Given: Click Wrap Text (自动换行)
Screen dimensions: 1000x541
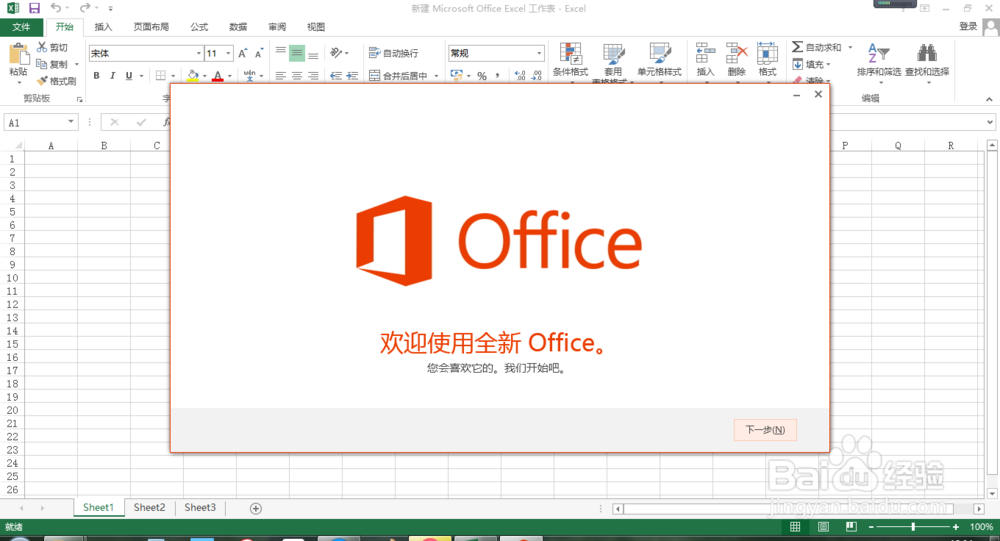Looking at the screenshot, I should pos(393,54).
